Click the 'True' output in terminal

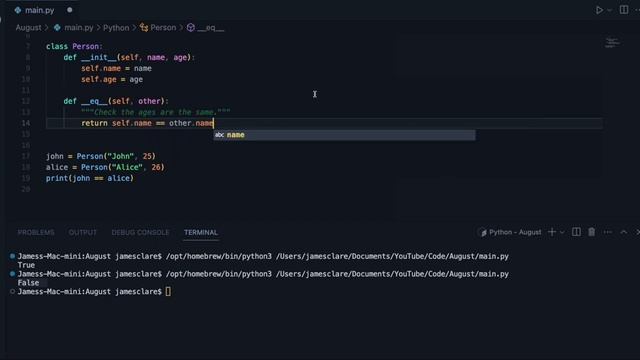tap(26, 265)
